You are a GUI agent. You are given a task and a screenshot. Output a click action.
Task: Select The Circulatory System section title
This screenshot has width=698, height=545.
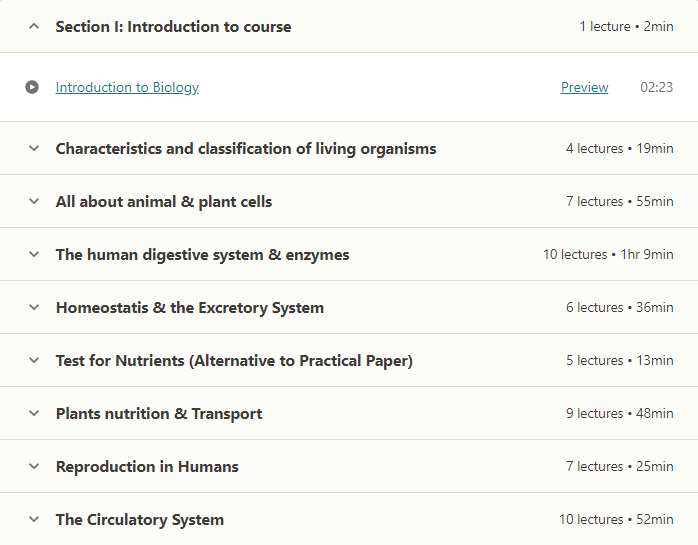click(x=140, y=520)
